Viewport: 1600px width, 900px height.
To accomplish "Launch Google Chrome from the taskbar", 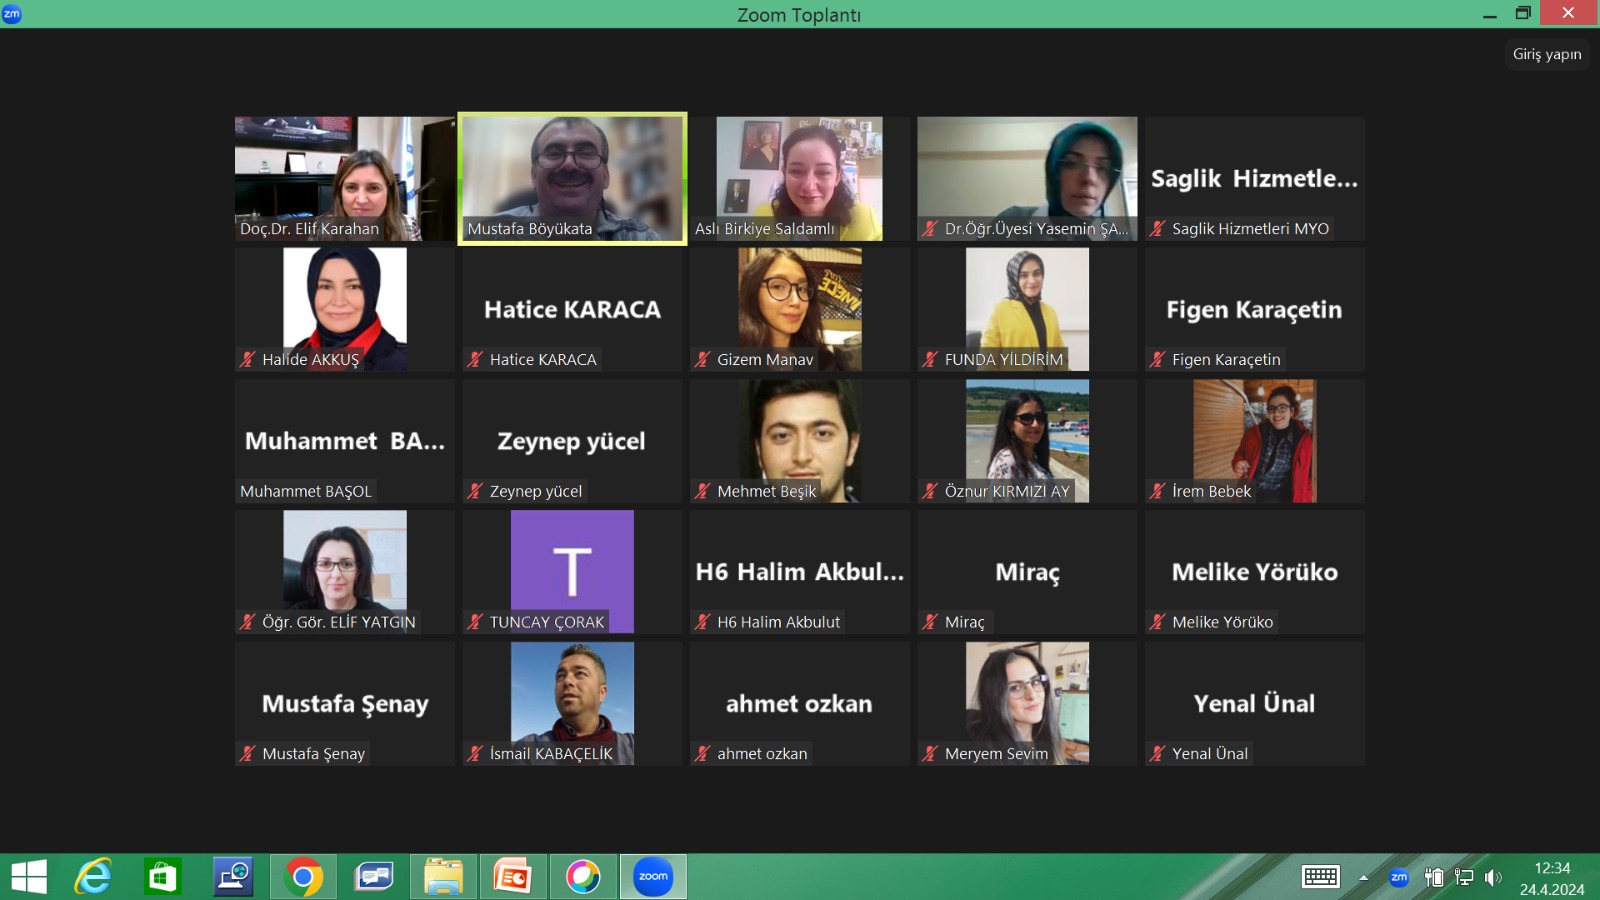I will pos(303,877).
